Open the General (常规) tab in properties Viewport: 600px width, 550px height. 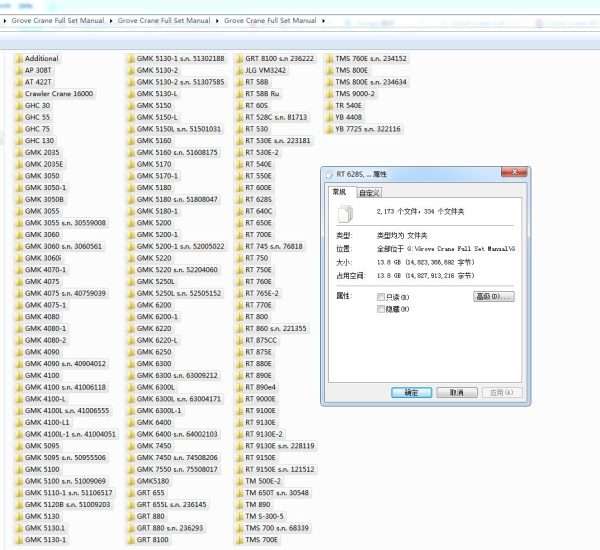pos(339,192)
